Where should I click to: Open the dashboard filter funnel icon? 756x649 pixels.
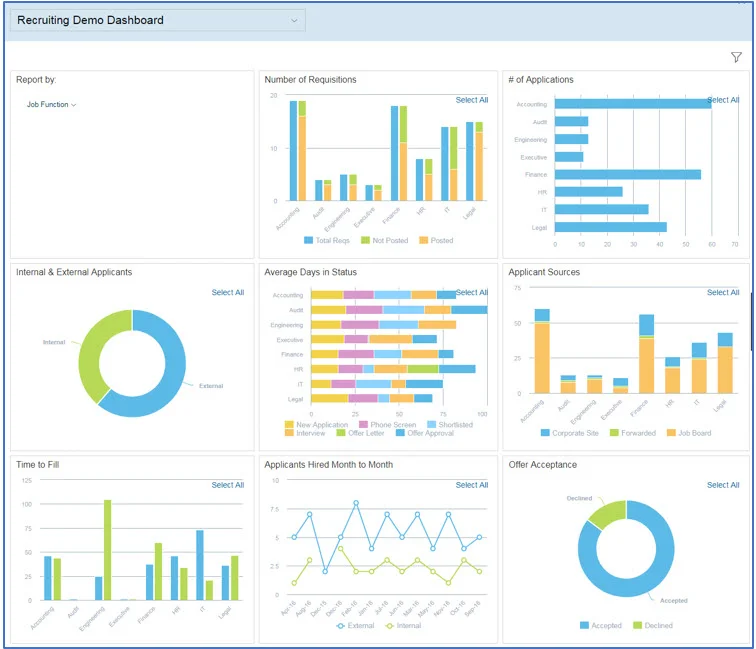point(736,58)
